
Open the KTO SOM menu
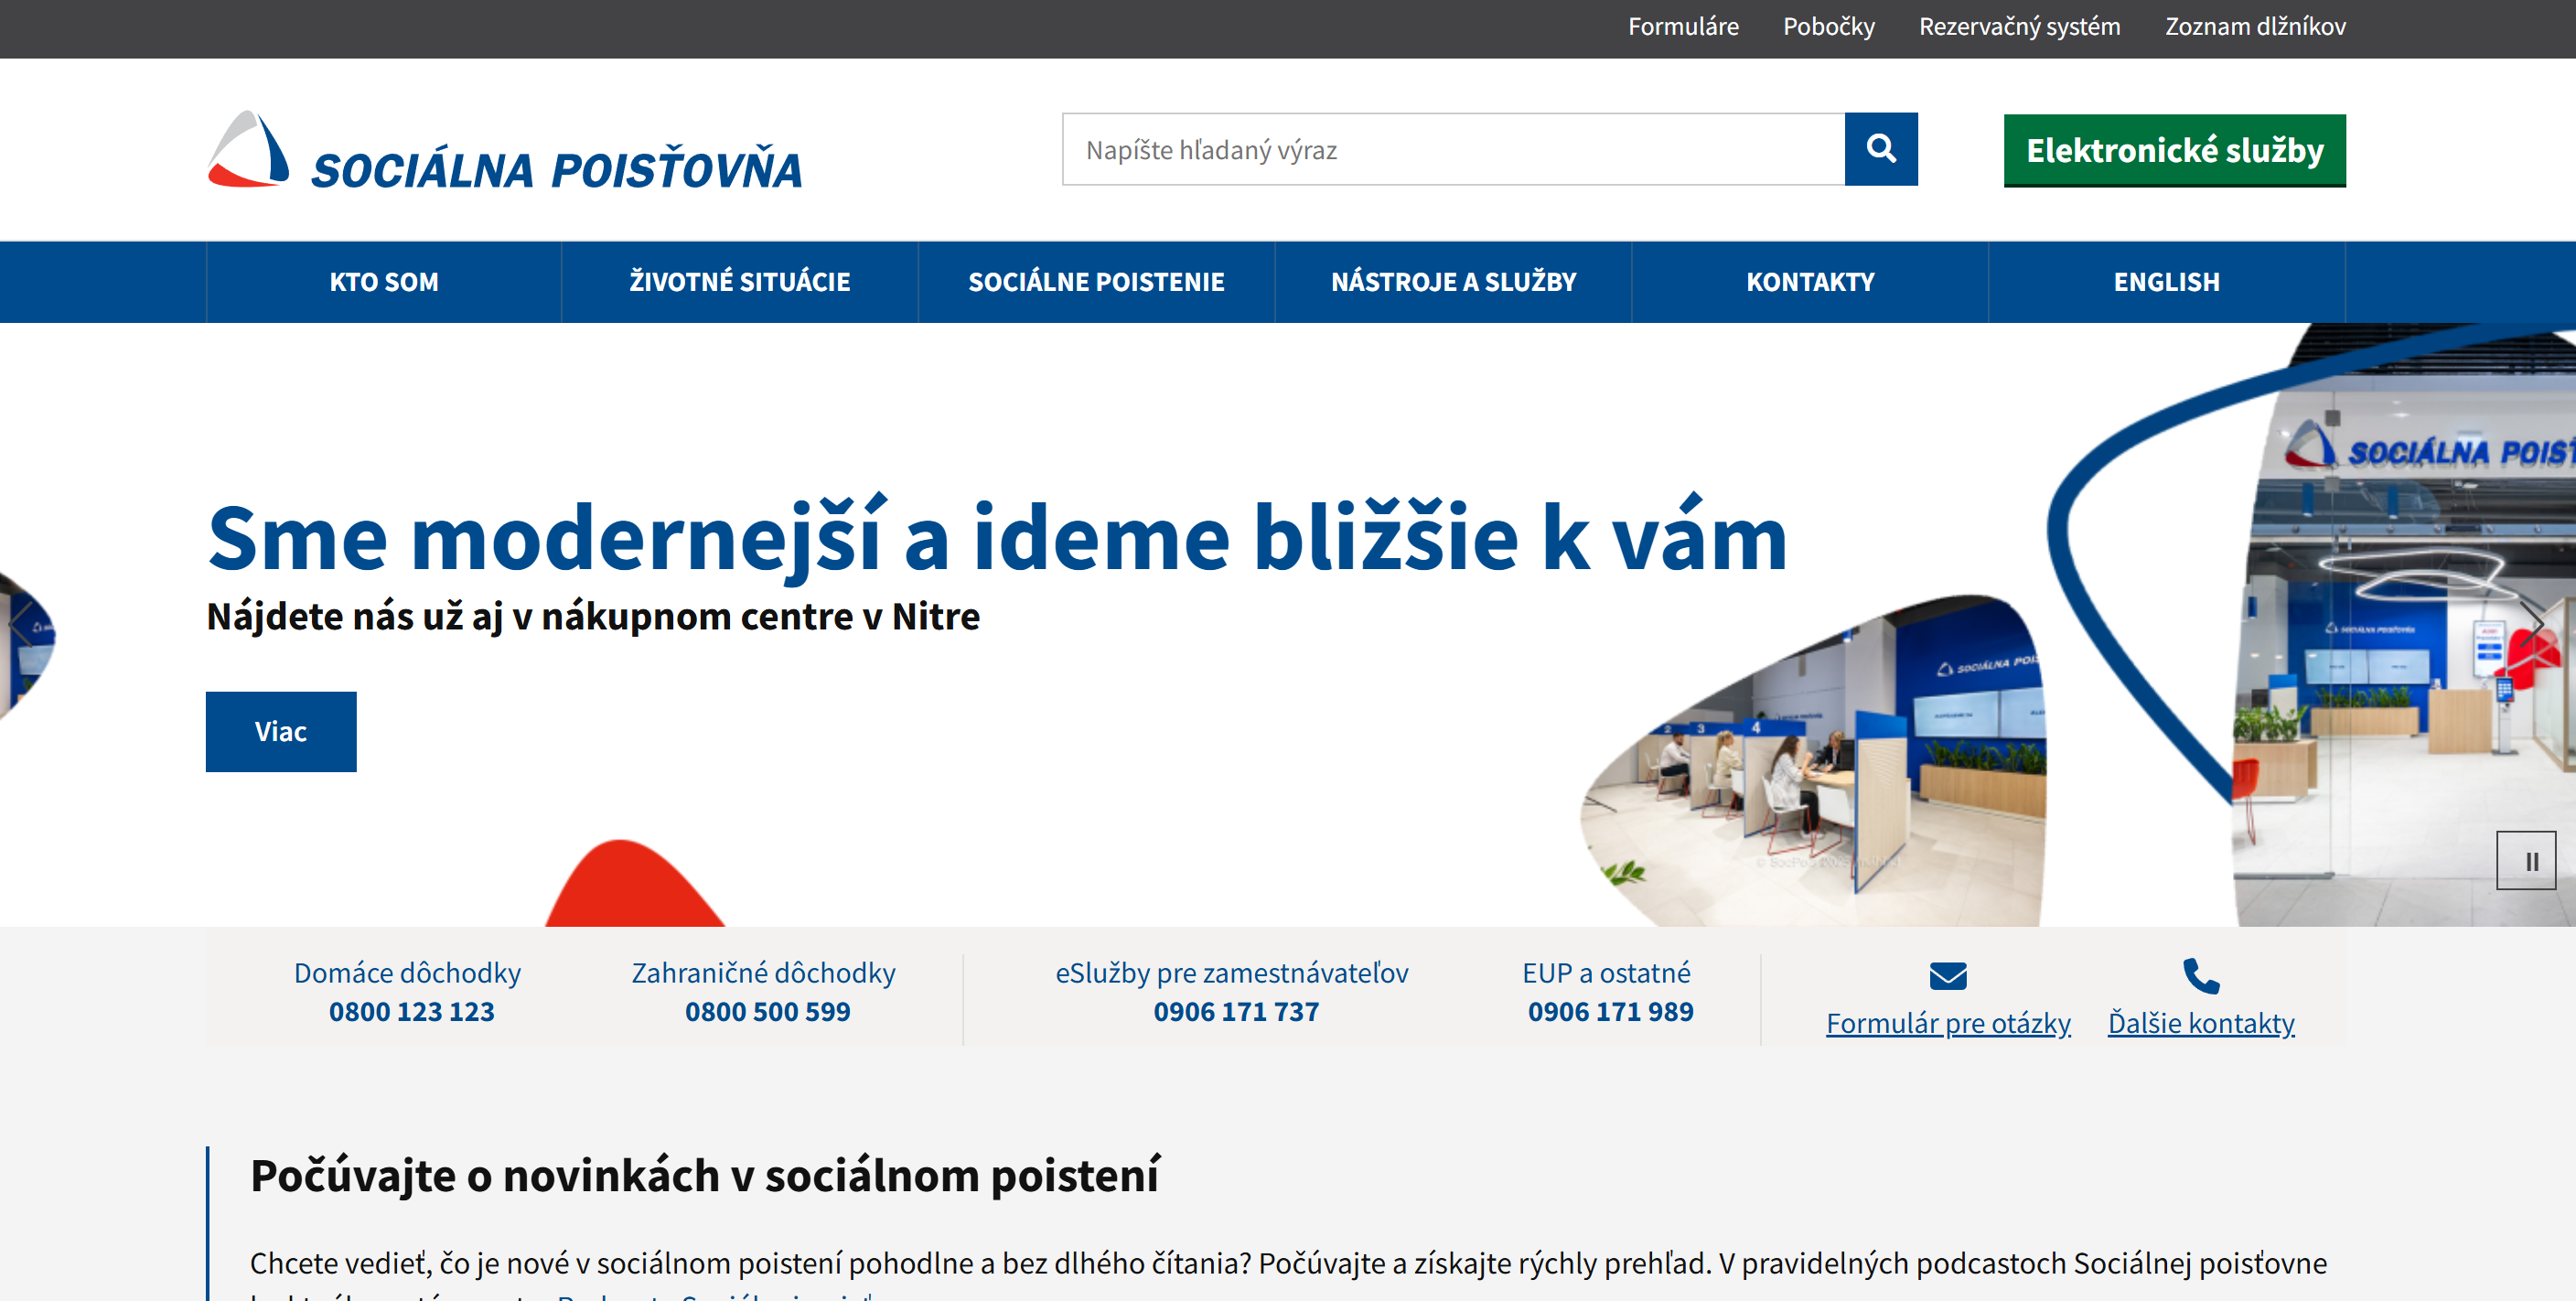384,282
